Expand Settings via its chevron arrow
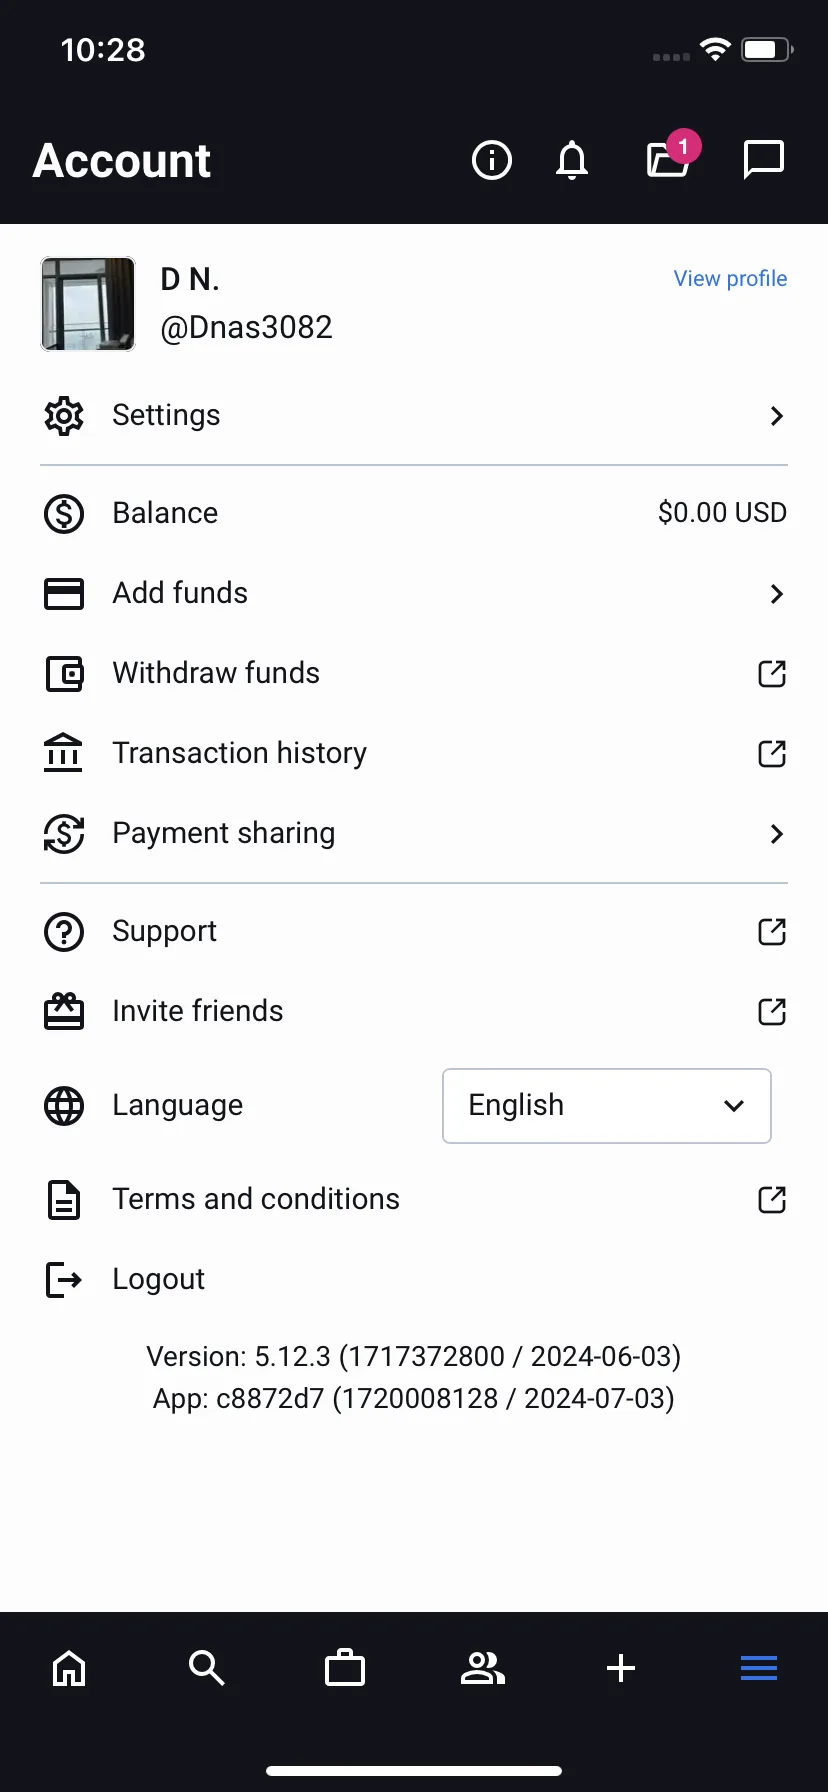 tap(777, 416)
